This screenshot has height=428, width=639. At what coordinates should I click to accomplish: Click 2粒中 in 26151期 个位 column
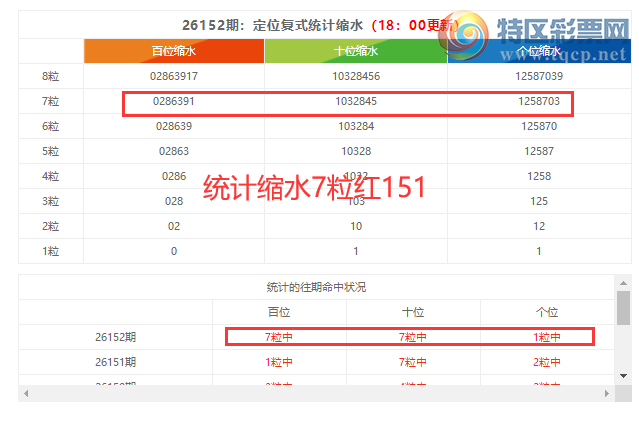click(546, 362)
